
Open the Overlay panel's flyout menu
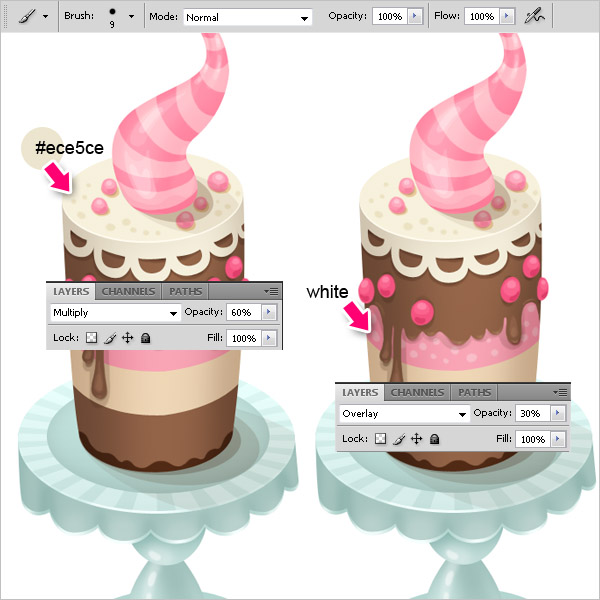point(560,393)
